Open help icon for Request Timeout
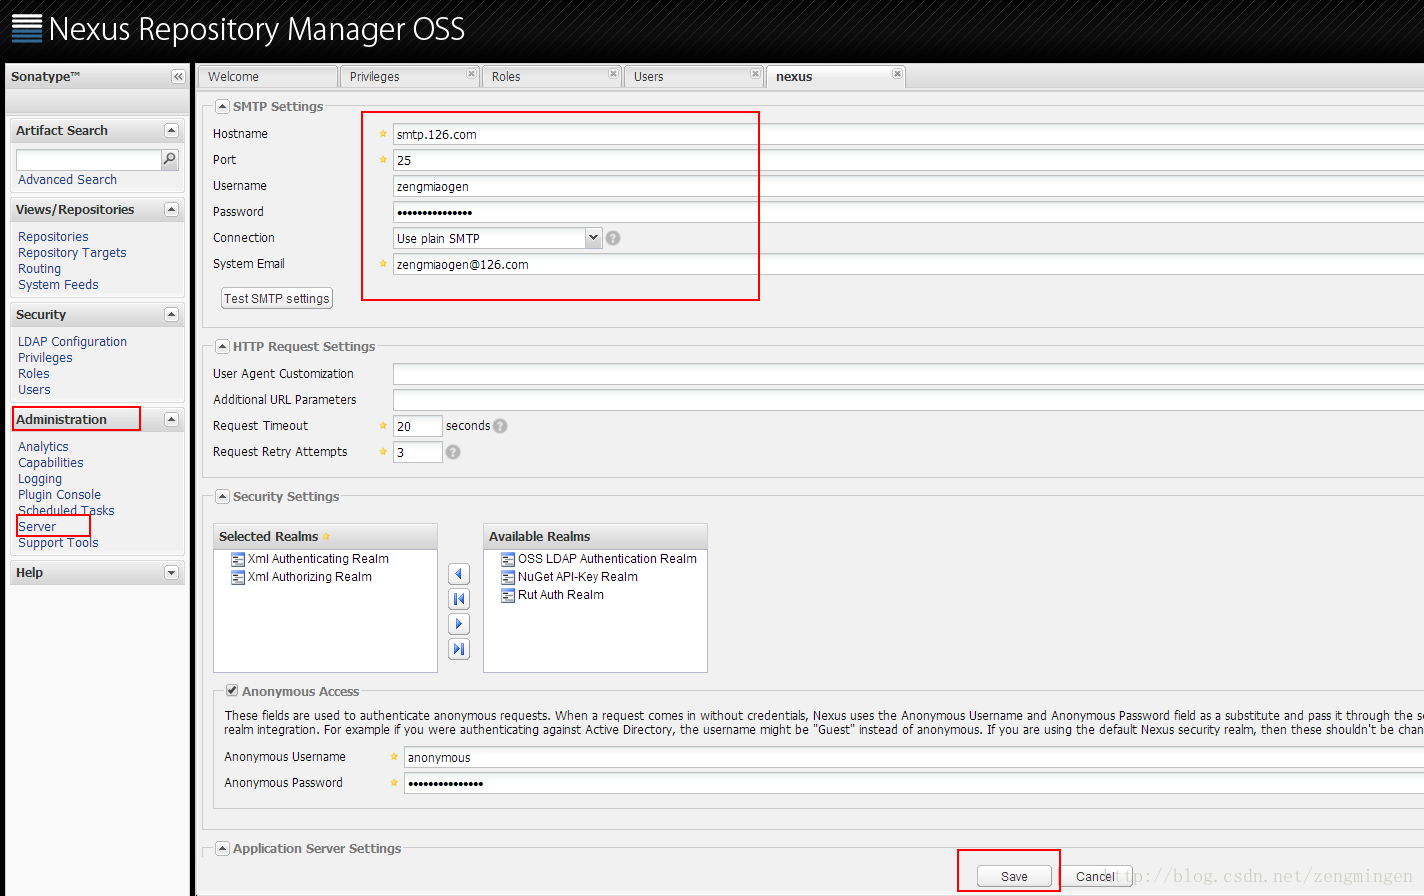The height and width of the screenshot is (896, 1424). click(500, 426)
